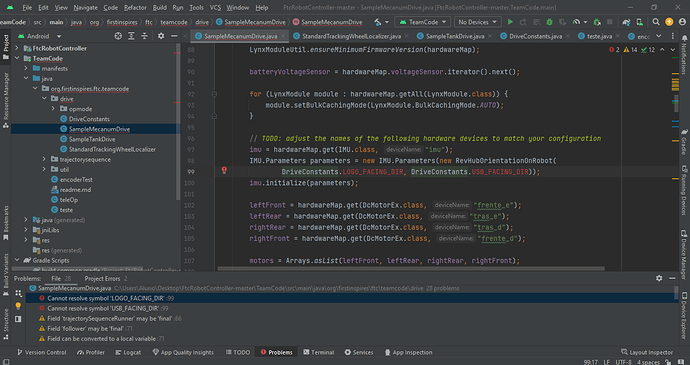Toggle the Project tool window sidebar button

6,47
